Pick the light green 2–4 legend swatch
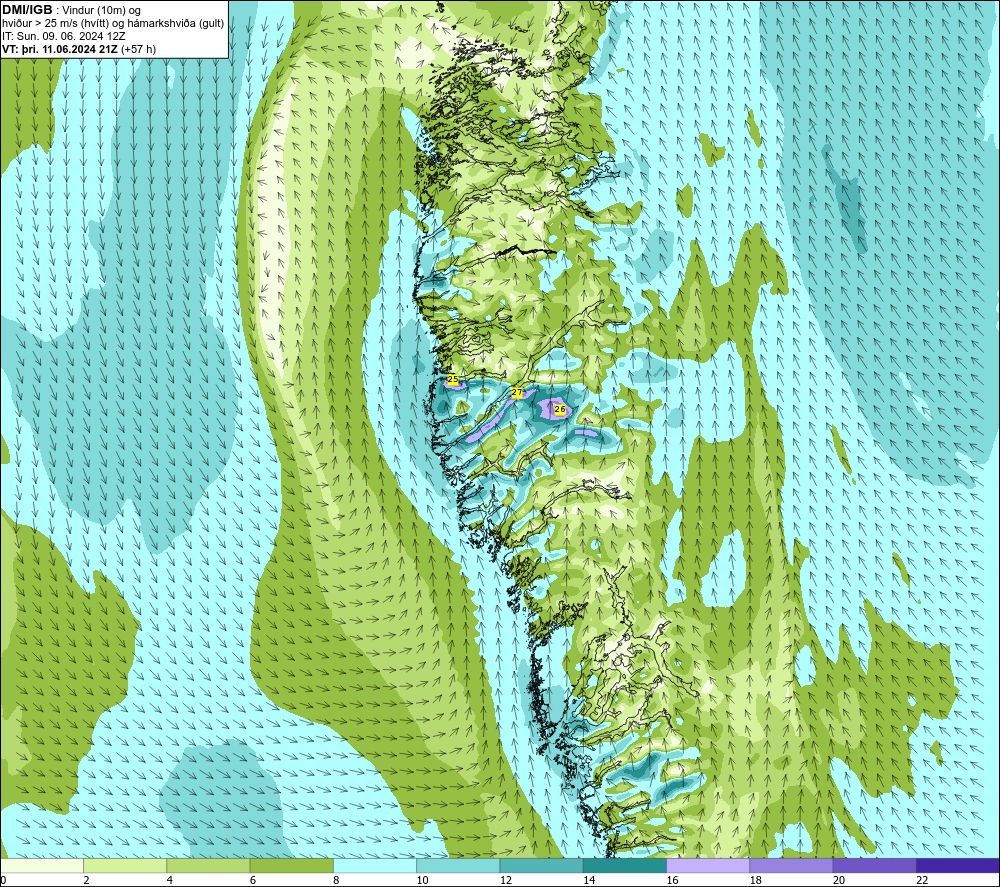Viewport: 1000px width, 887px height. pyautogui.click(x=125, y=865)
